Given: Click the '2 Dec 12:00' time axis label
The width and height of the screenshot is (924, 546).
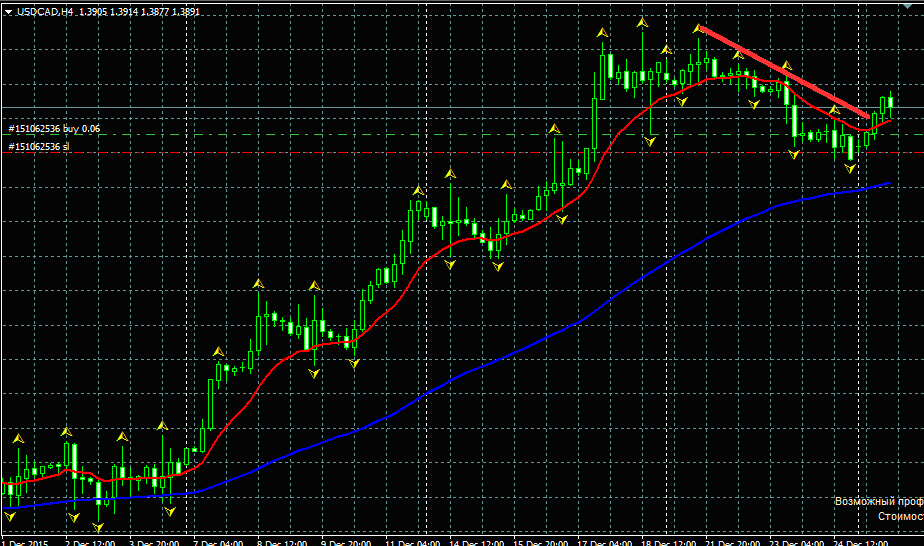Looking at the screenshot, I should [90, 542].
